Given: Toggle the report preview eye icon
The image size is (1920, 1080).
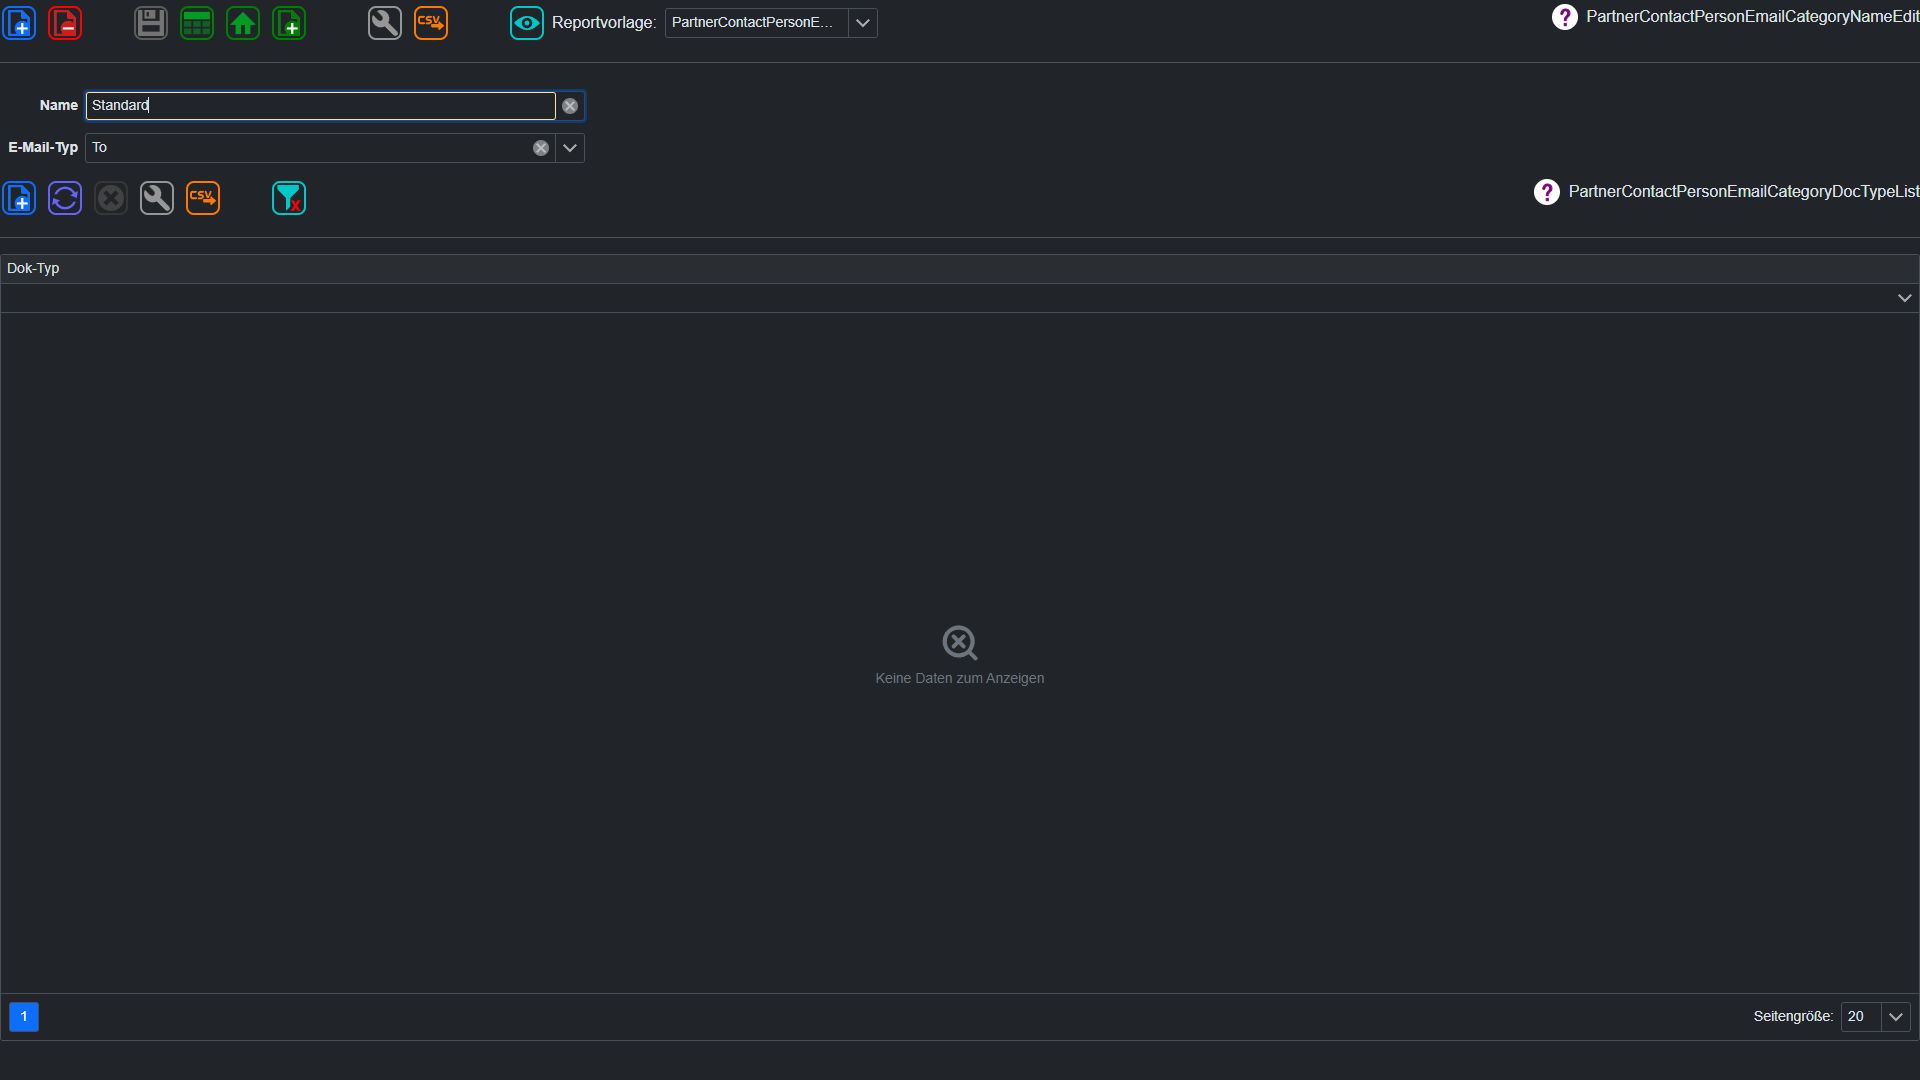Looking at the screenshot, I should (527, 23).
